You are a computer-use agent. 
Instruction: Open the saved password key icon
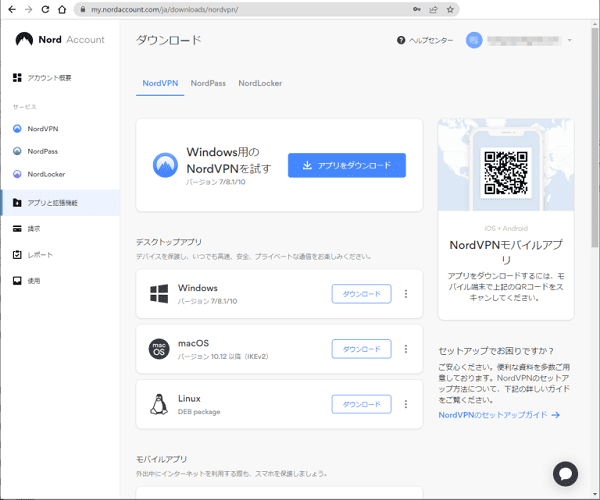click(417, 10)
